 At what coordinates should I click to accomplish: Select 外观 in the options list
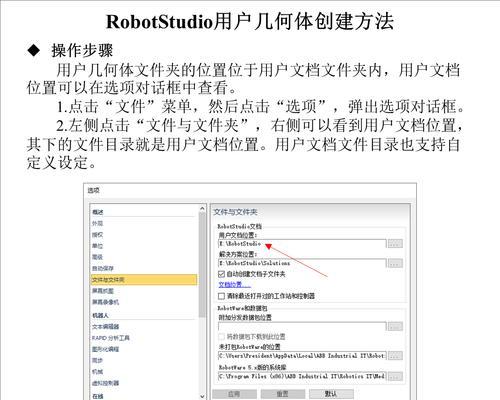coord(98,223)
